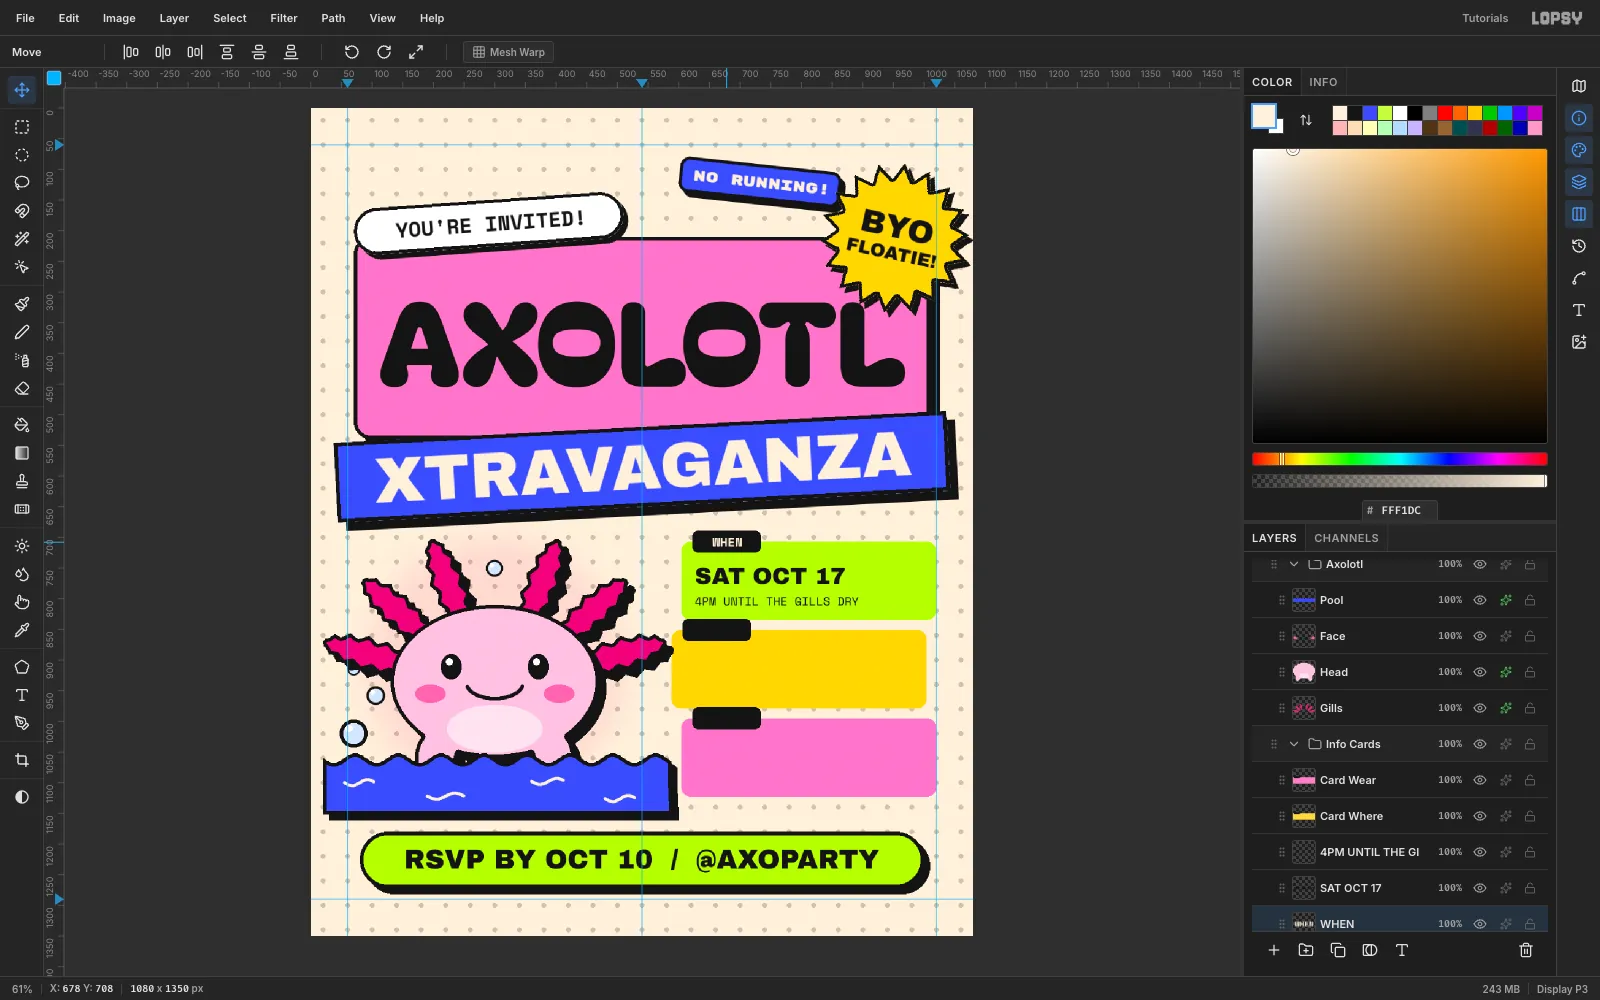
Task: Switch to the Channels tab
Action: click(x=1346, y=538)
